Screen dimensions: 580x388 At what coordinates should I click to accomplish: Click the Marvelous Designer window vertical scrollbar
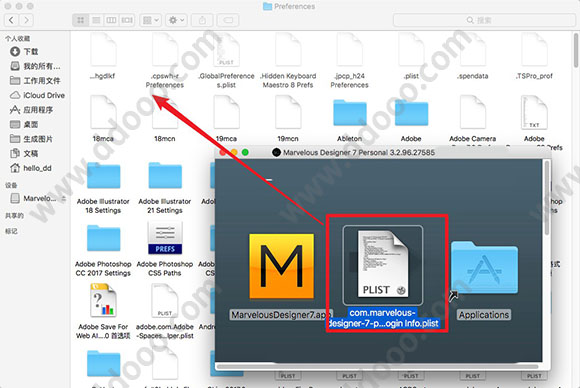[x=546, y=197]
